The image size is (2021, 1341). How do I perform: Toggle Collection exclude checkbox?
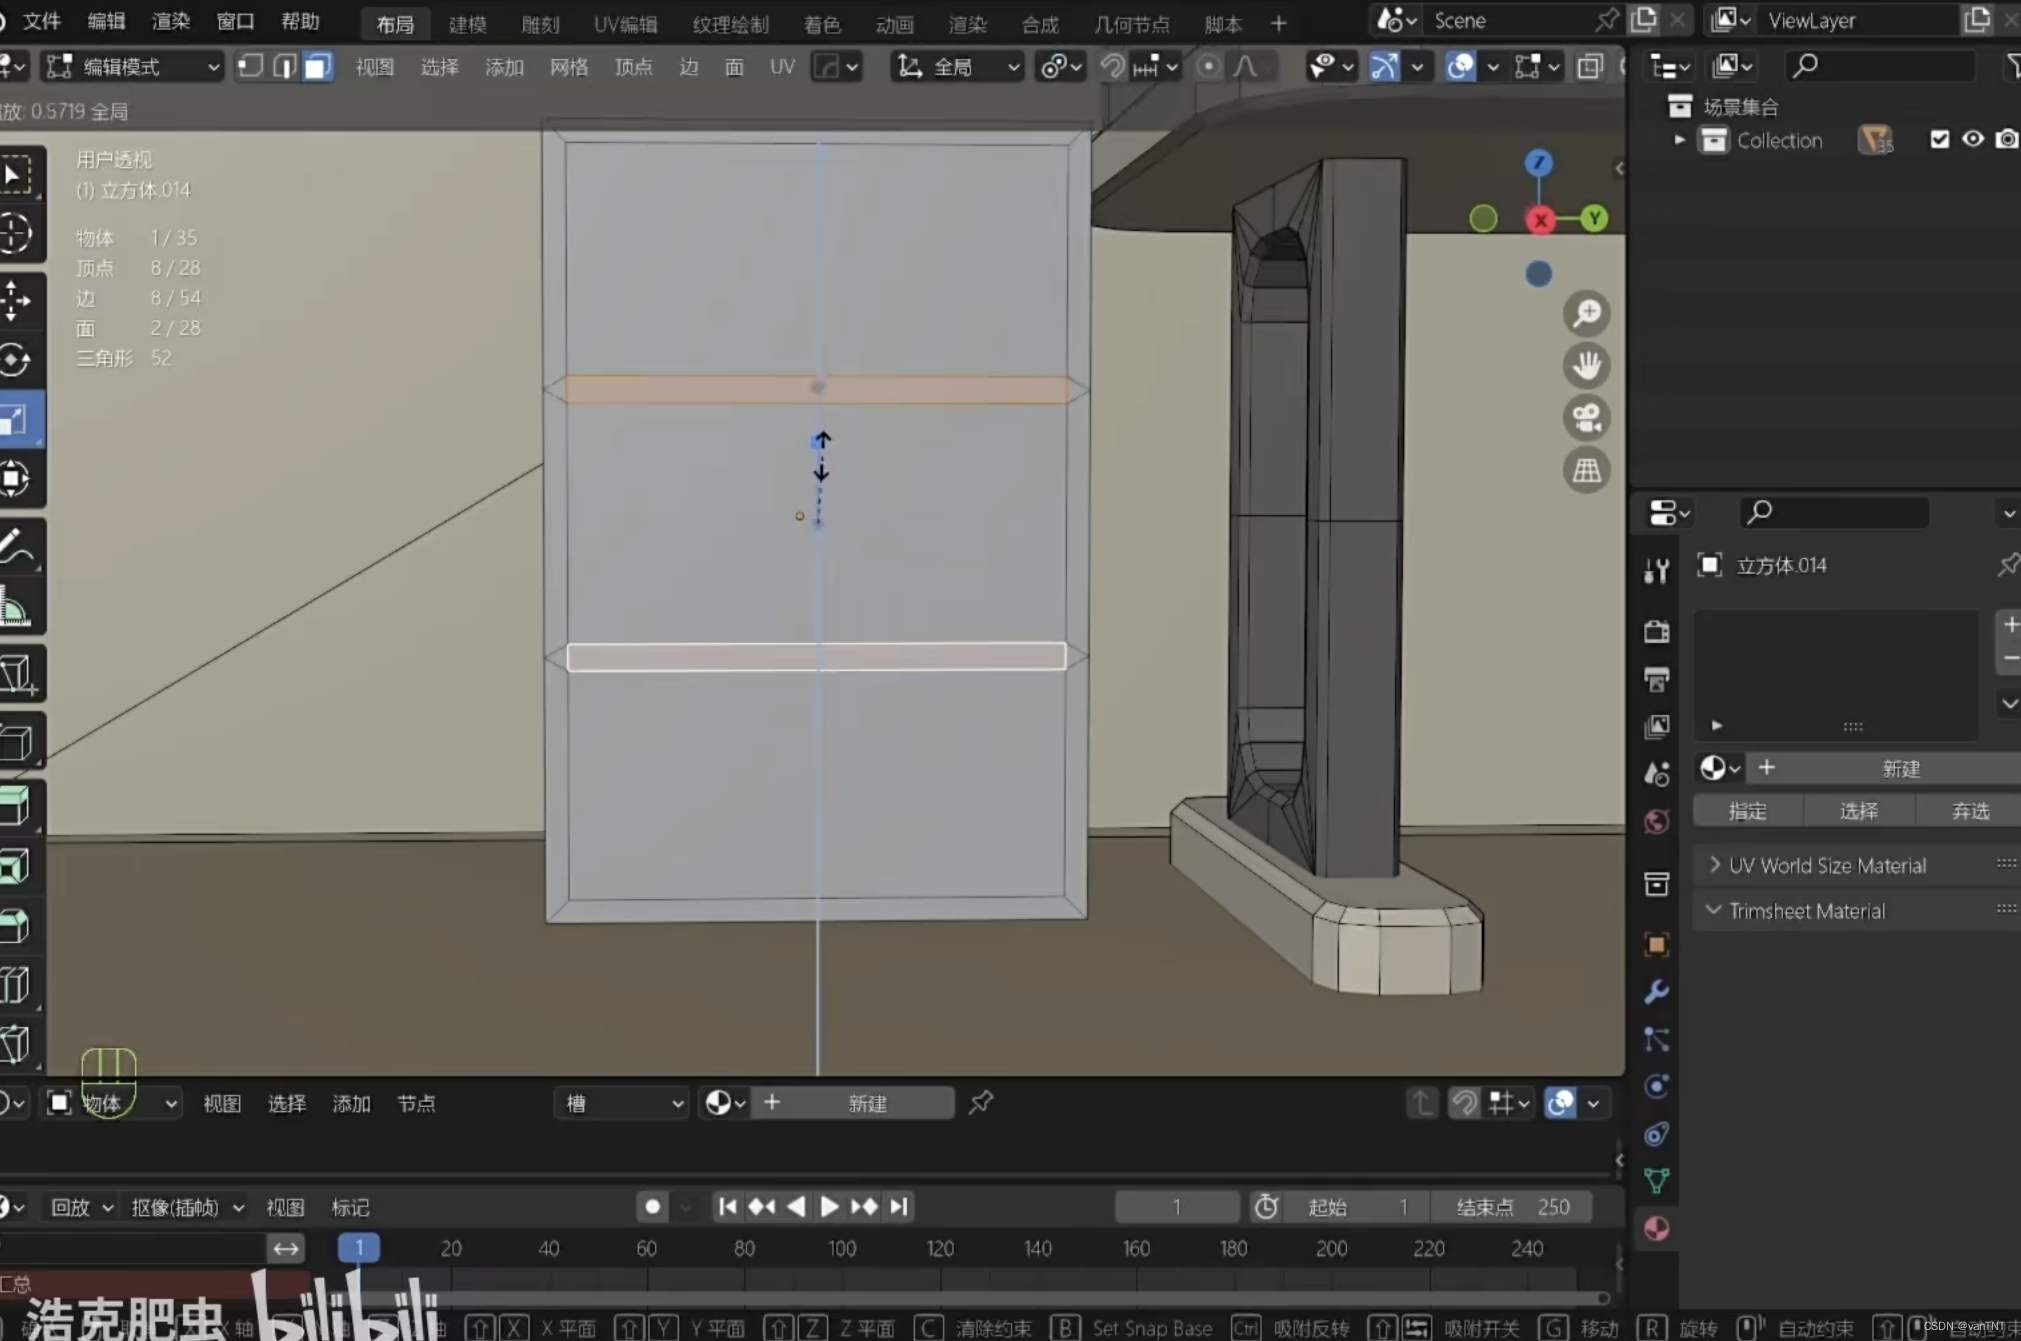[x=1939, y=140]
